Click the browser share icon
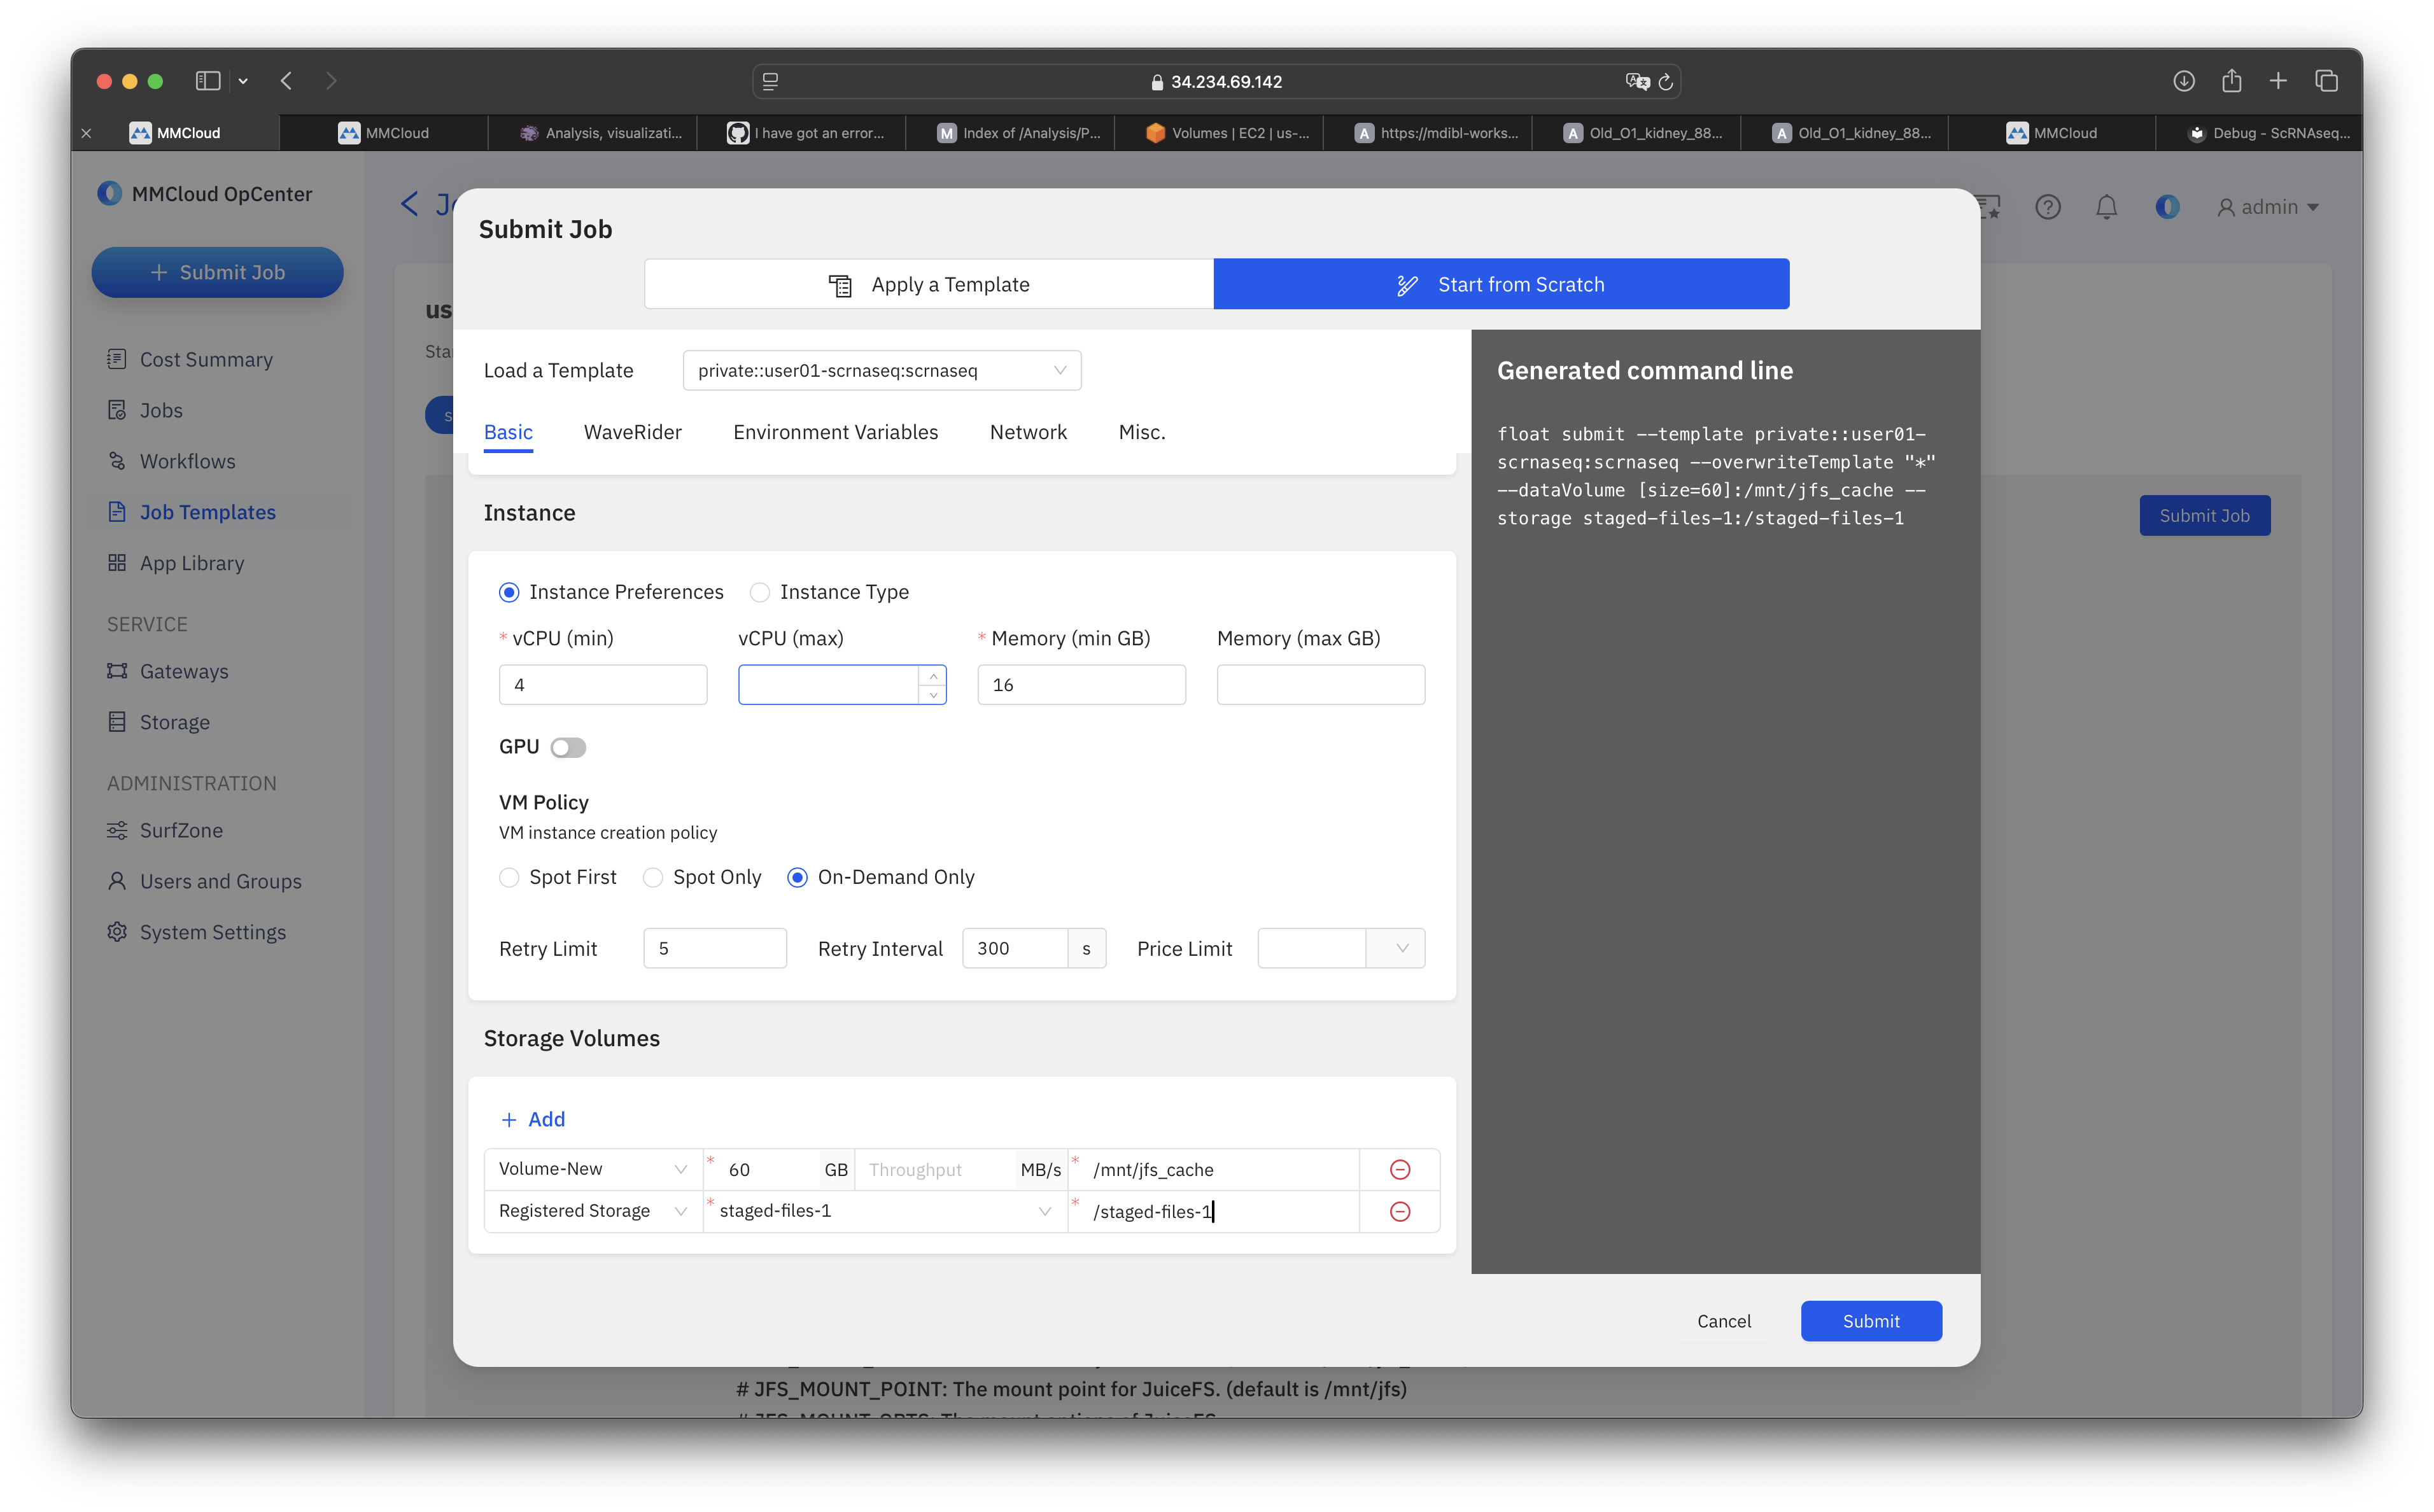 (x=2231, y=81)
